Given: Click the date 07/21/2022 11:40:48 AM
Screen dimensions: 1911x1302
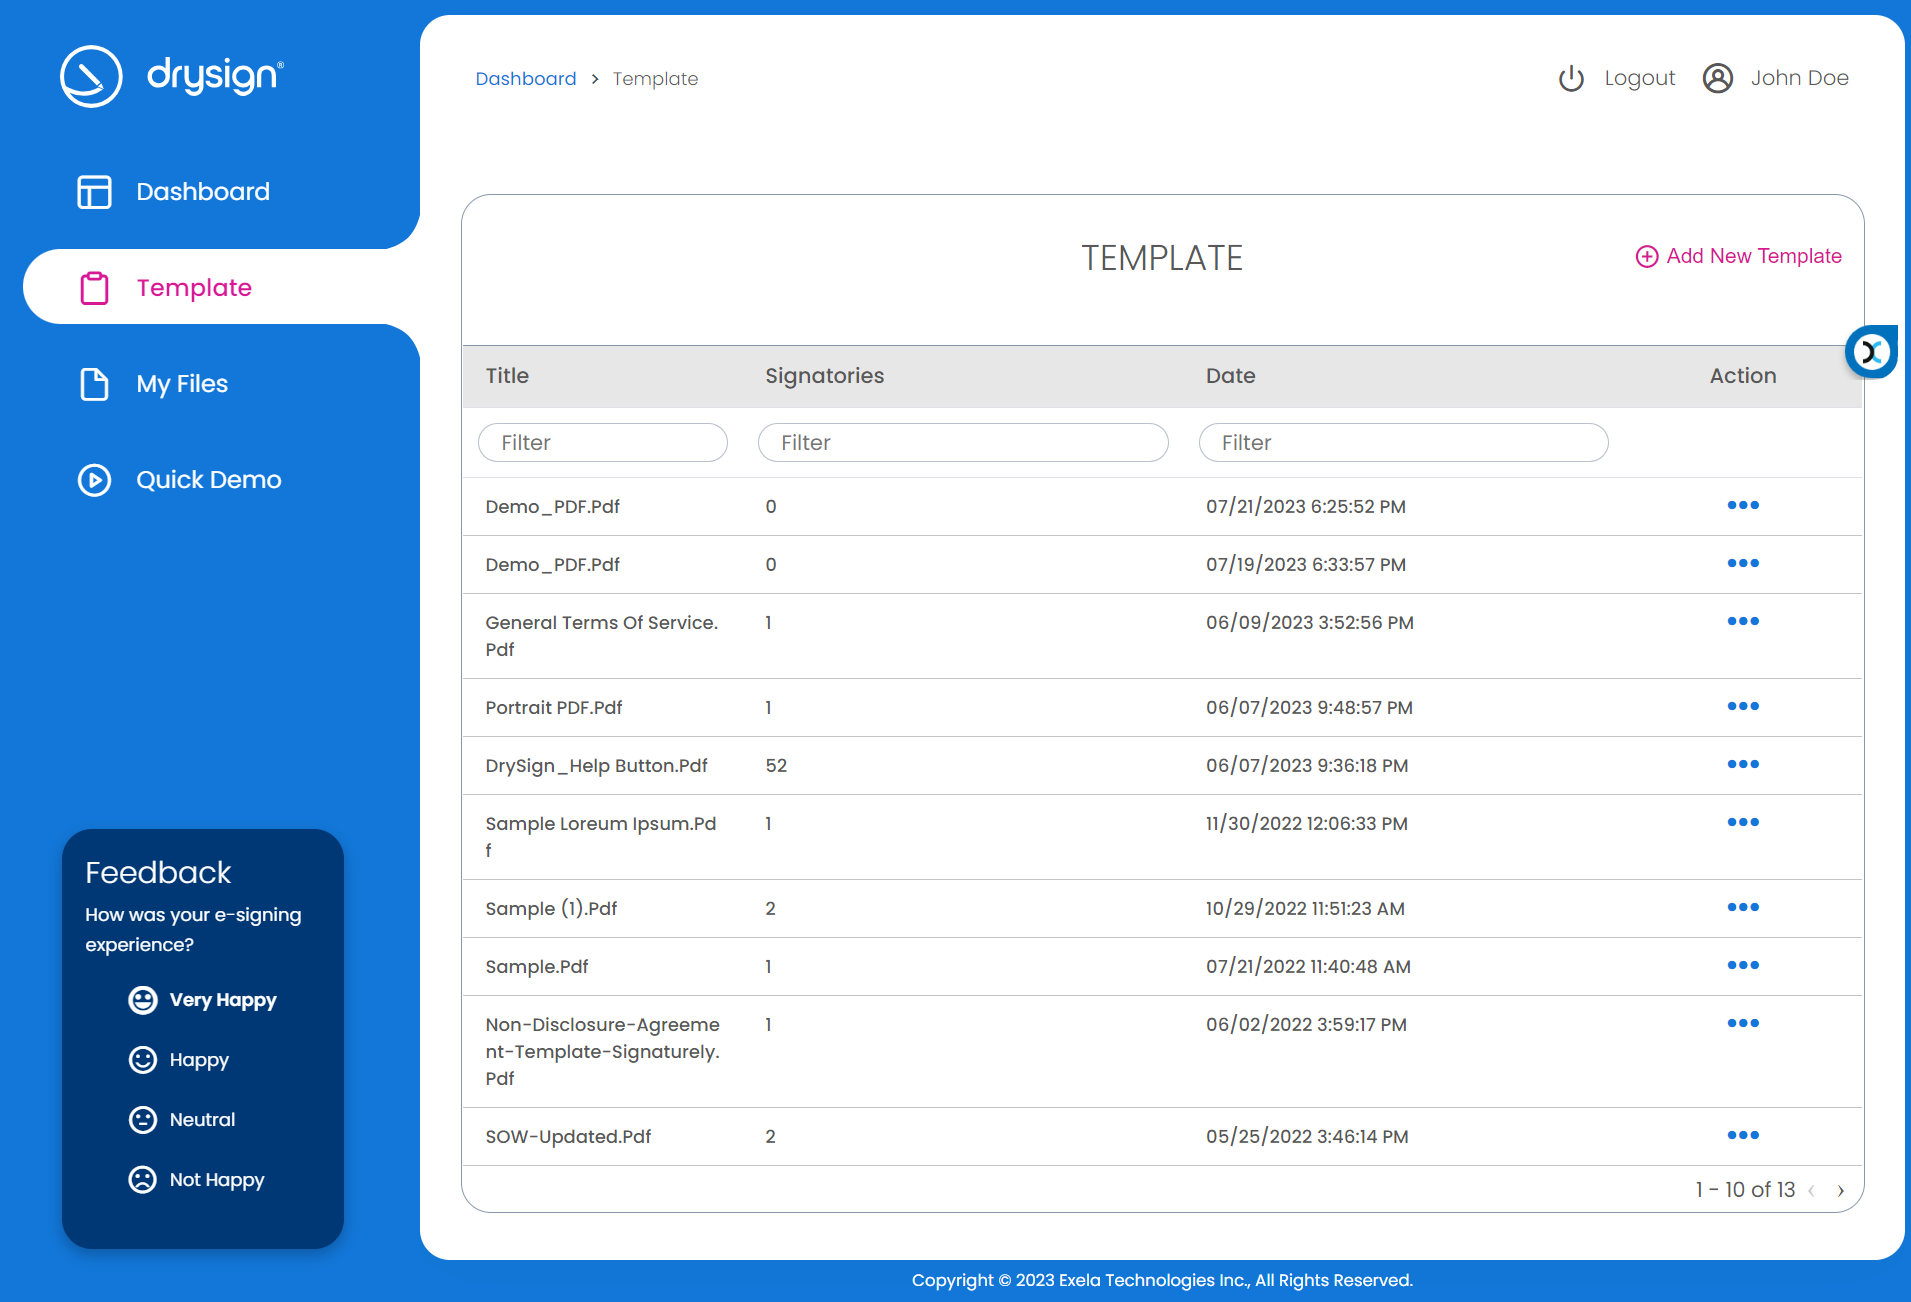Looking at the screenshot, I should pos(1308,967).
